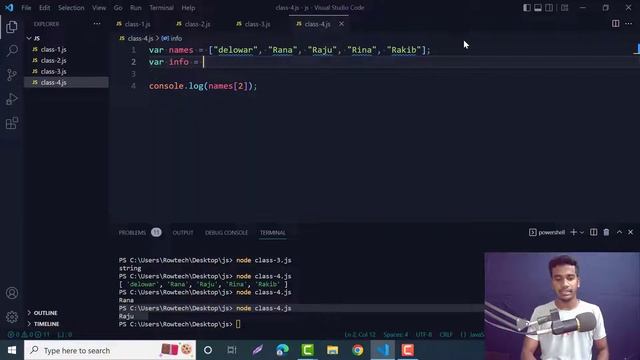Select the powershell terminal label
The image size is (640, 360).
pos(547,232)
